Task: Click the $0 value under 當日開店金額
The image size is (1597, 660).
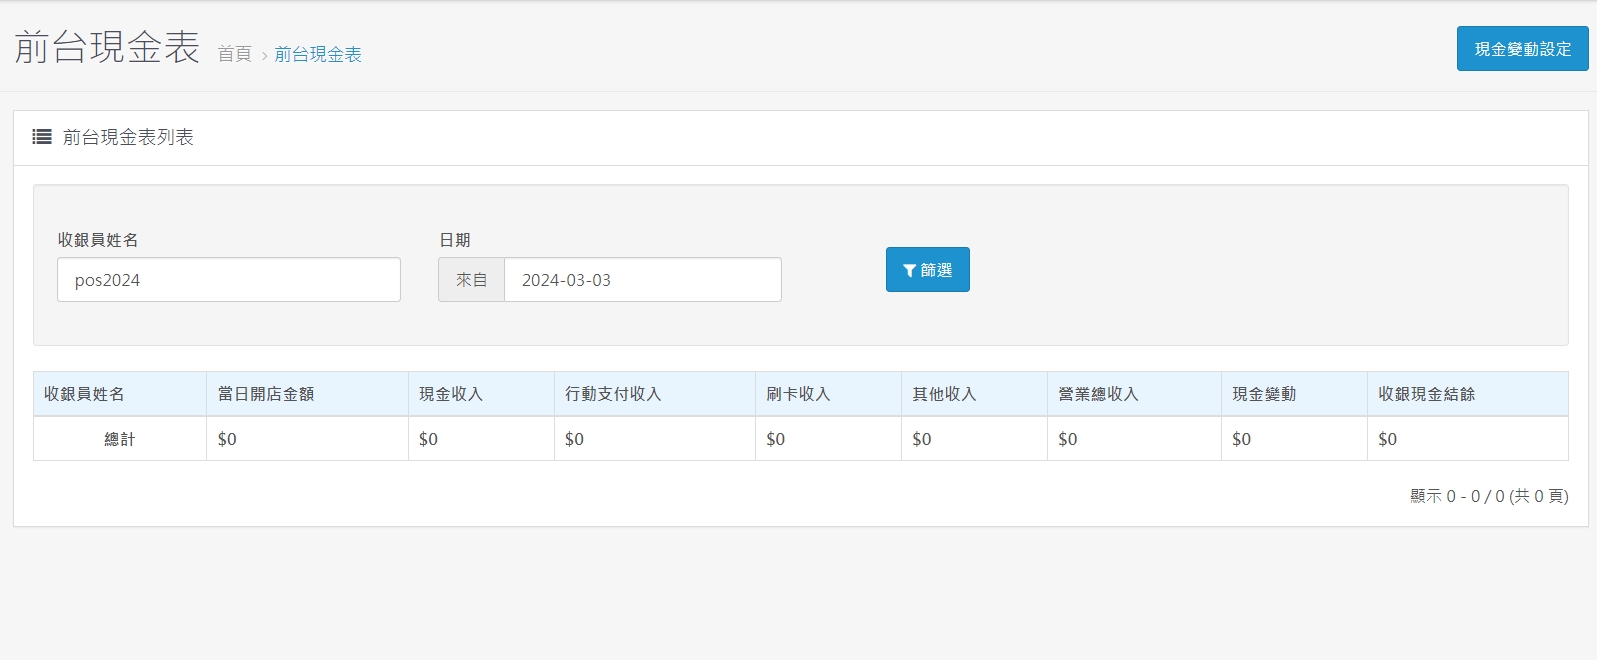Action: coord(227,439)
